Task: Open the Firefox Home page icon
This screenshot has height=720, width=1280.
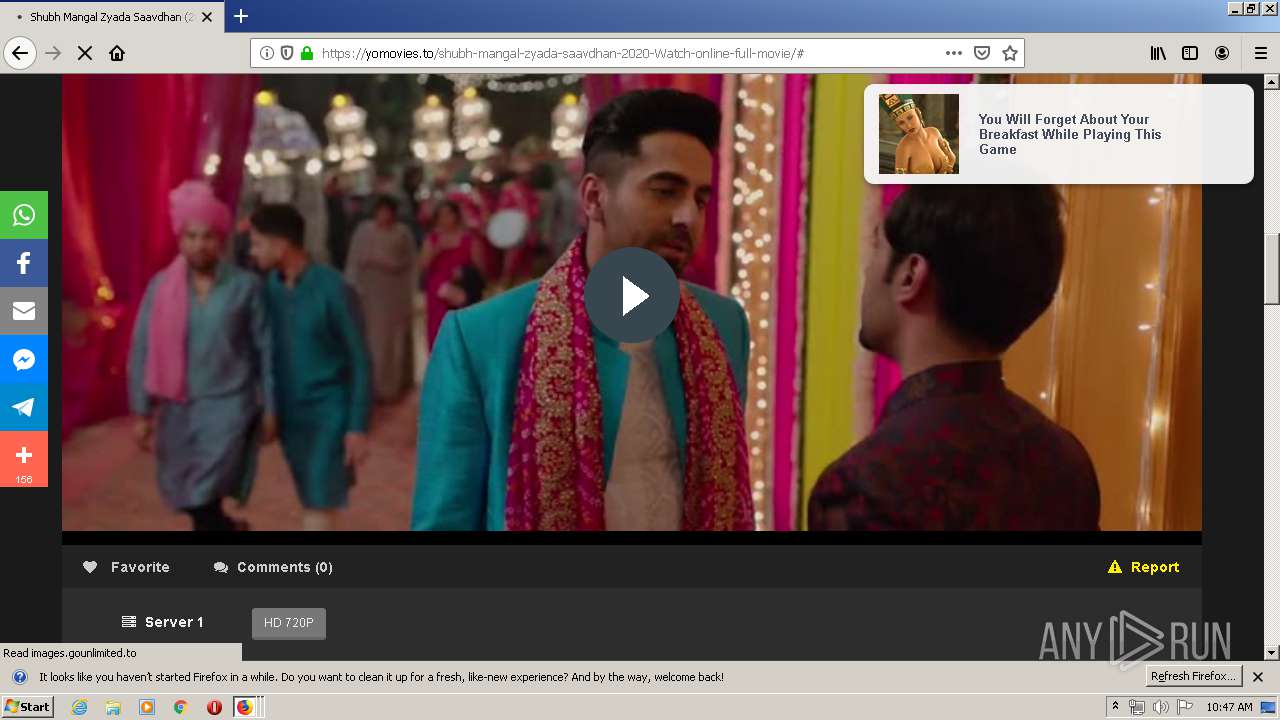Action: coord(117,53)
